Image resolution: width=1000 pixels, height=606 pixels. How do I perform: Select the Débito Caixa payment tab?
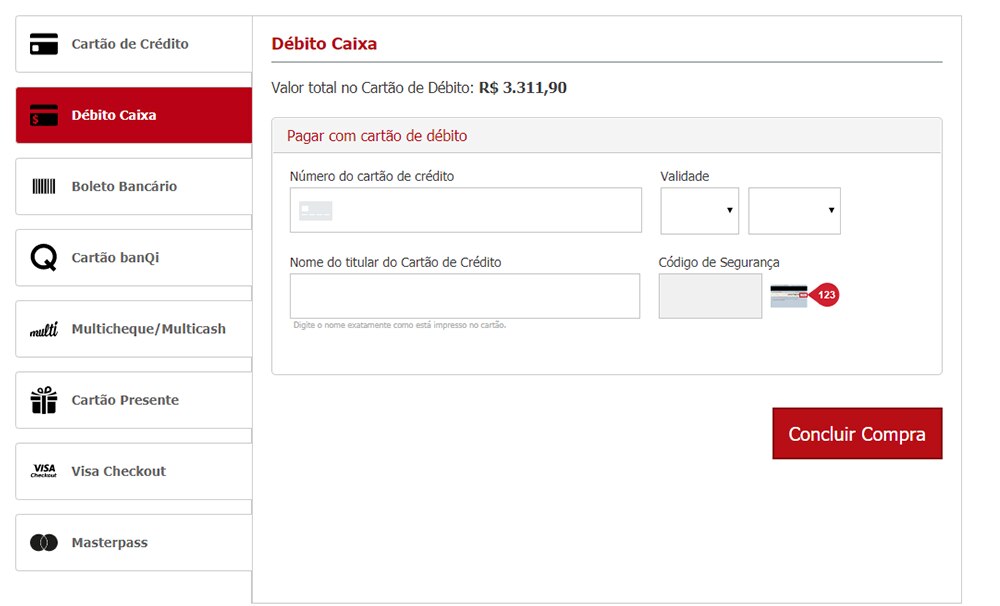tap(134, 115)
